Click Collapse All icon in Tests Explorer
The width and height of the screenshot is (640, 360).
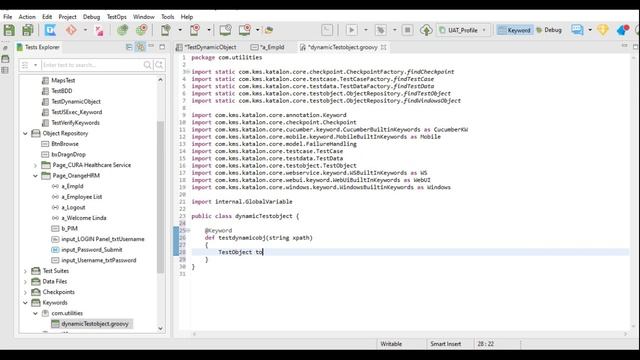(x=129, y=47)
